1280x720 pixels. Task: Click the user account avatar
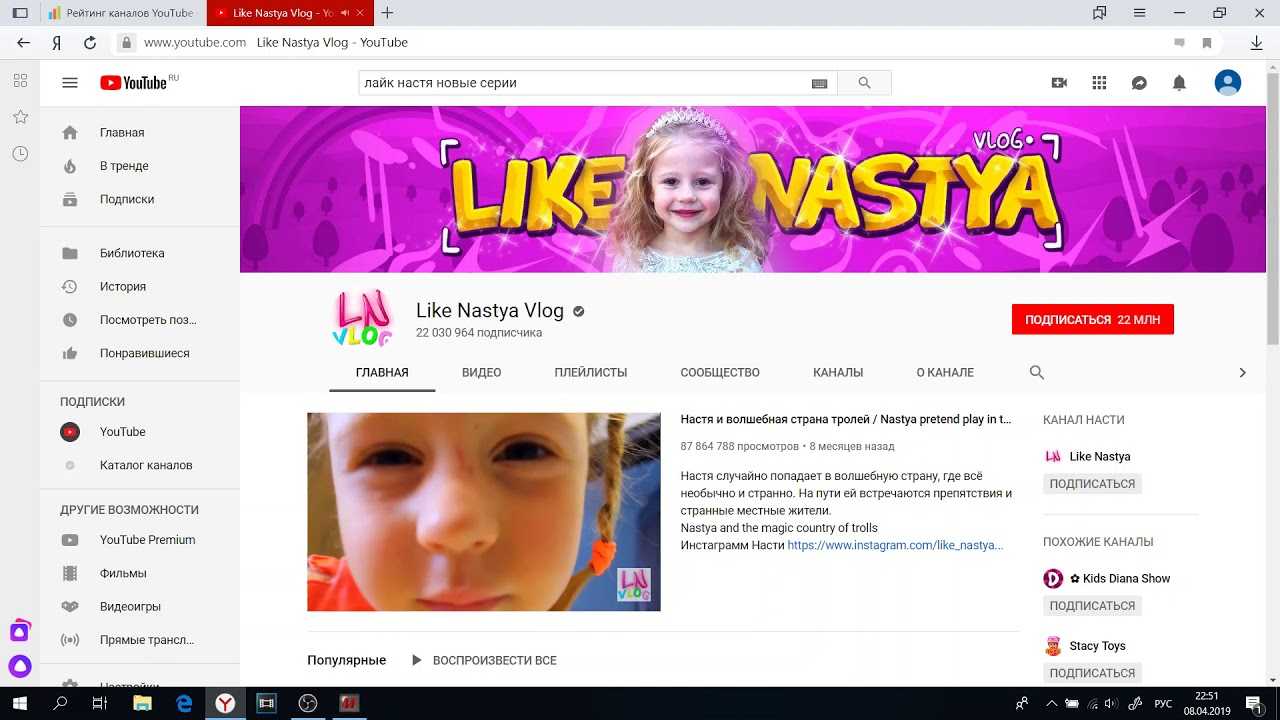[1227, 83]
